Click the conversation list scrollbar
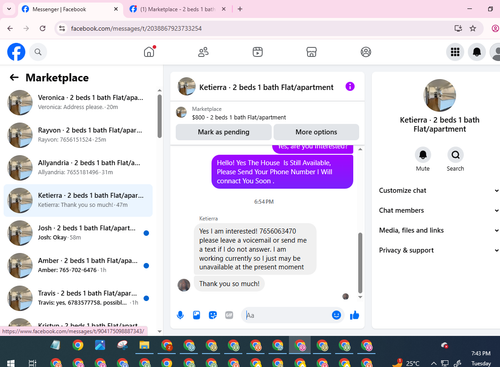500x367 pixels. click(x=160, y=116)
